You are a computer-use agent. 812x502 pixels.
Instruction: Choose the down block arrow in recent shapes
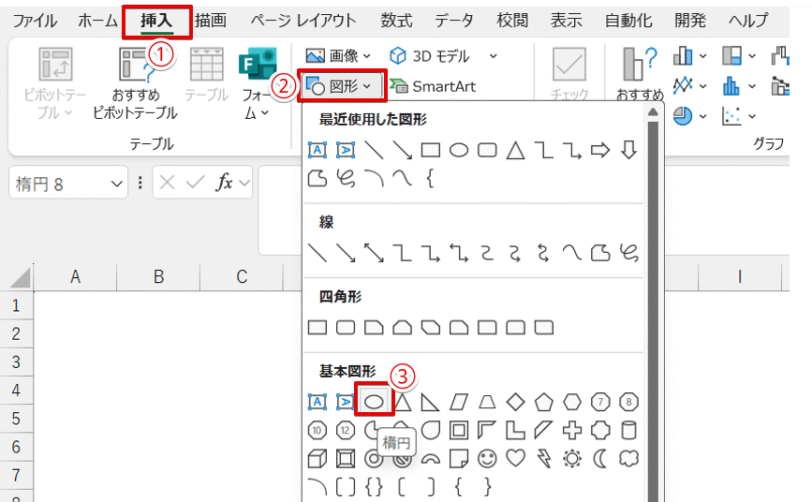pyautogui.click(x=629, y=150)
